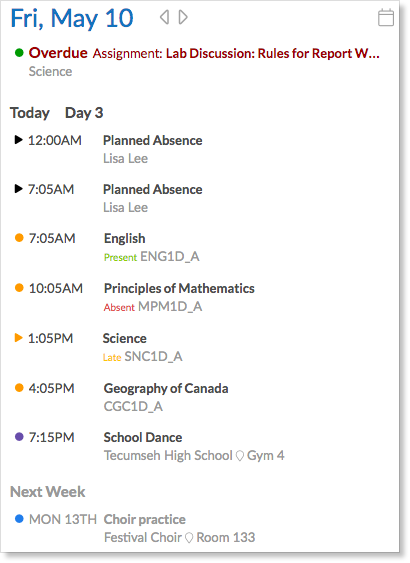Screen dimensions: 410x563
Task: Click blue dot beside Choir practice
Action: coord(19,519)
